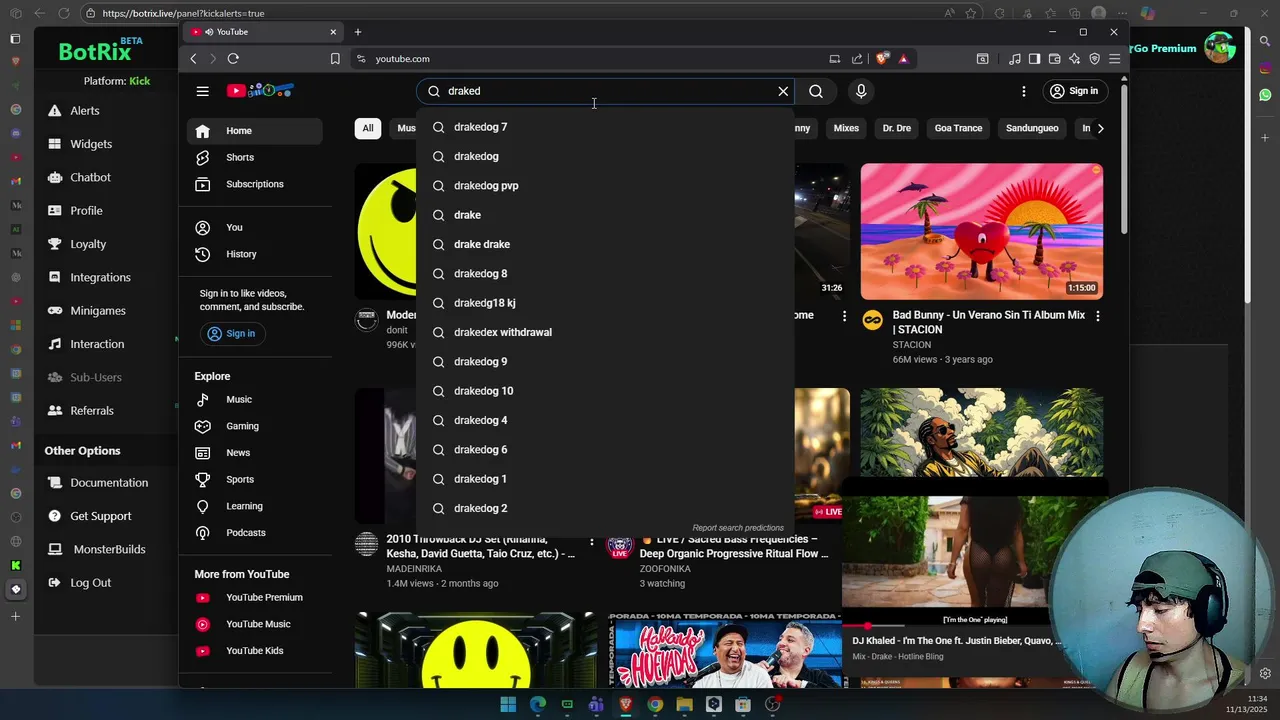The width and height of the screenshot is (1280, 720).
Task: Click the YouTube page vertical scrollbar
Action: pos(1124,160)
